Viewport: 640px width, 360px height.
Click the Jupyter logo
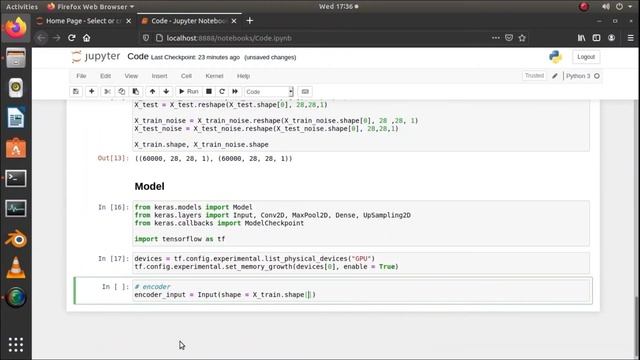(x=96, y=56)
